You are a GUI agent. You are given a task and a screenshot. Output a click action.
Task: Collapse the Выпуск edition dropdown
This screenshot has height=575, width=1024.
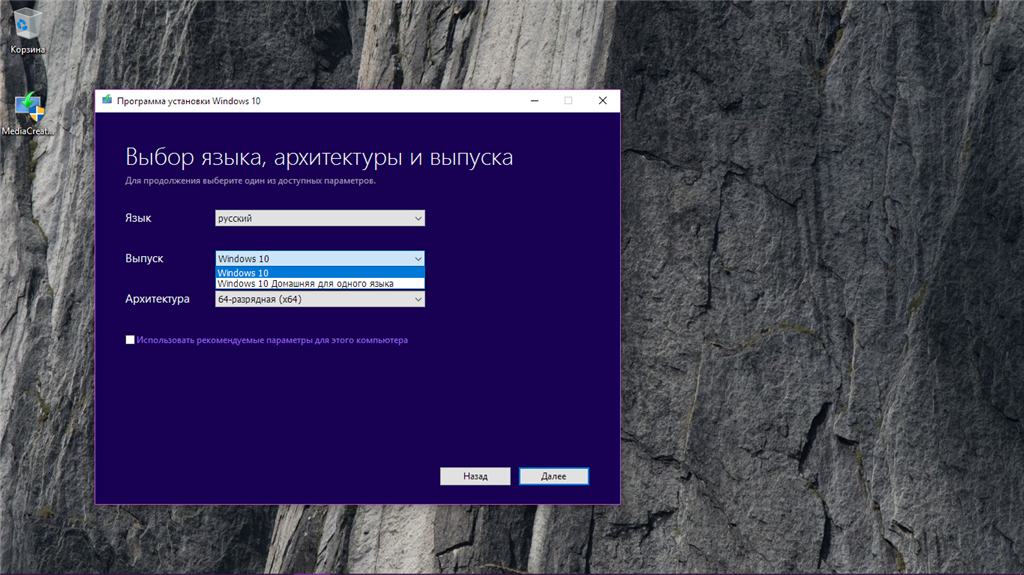pos(320,259)
